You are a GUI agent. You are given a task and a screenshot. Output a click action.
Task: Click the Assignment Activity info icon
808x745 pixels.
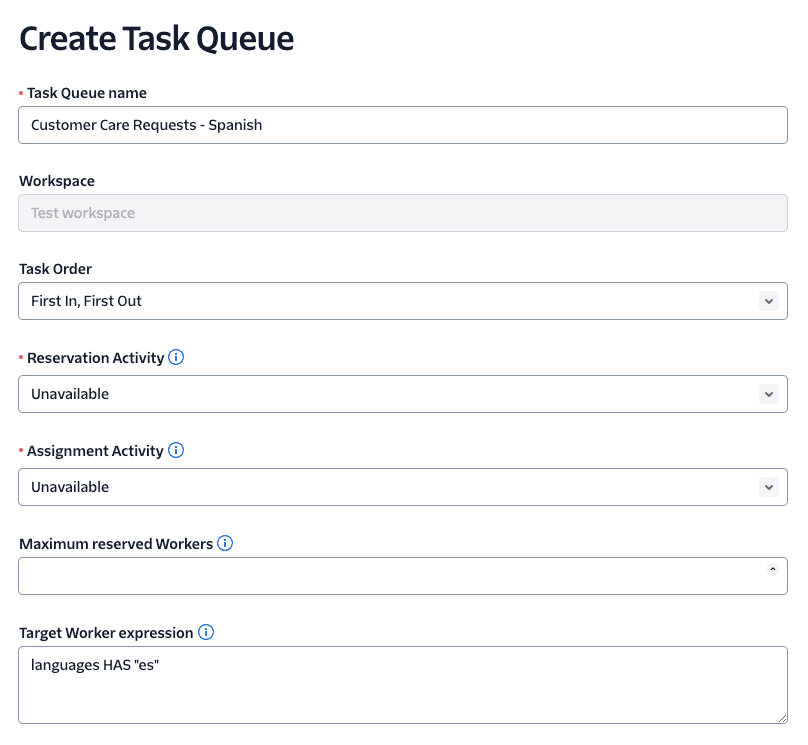[x=175, y=450]
